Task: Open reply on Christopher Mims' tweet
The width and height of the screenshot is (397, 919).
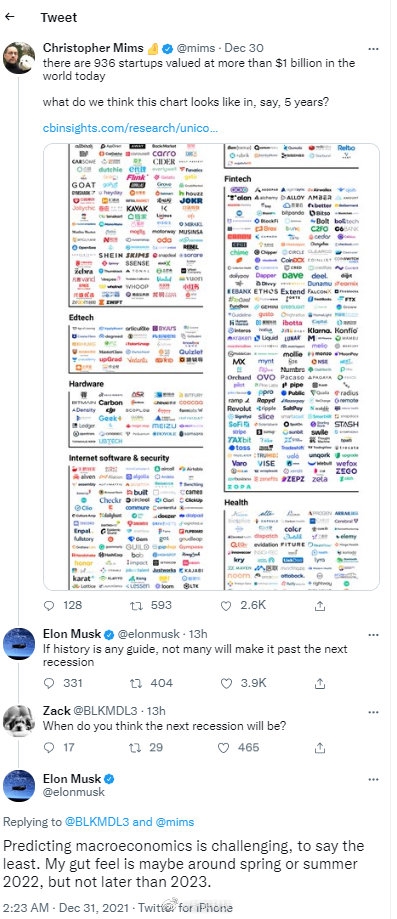Action: click(x=49, y=605)
